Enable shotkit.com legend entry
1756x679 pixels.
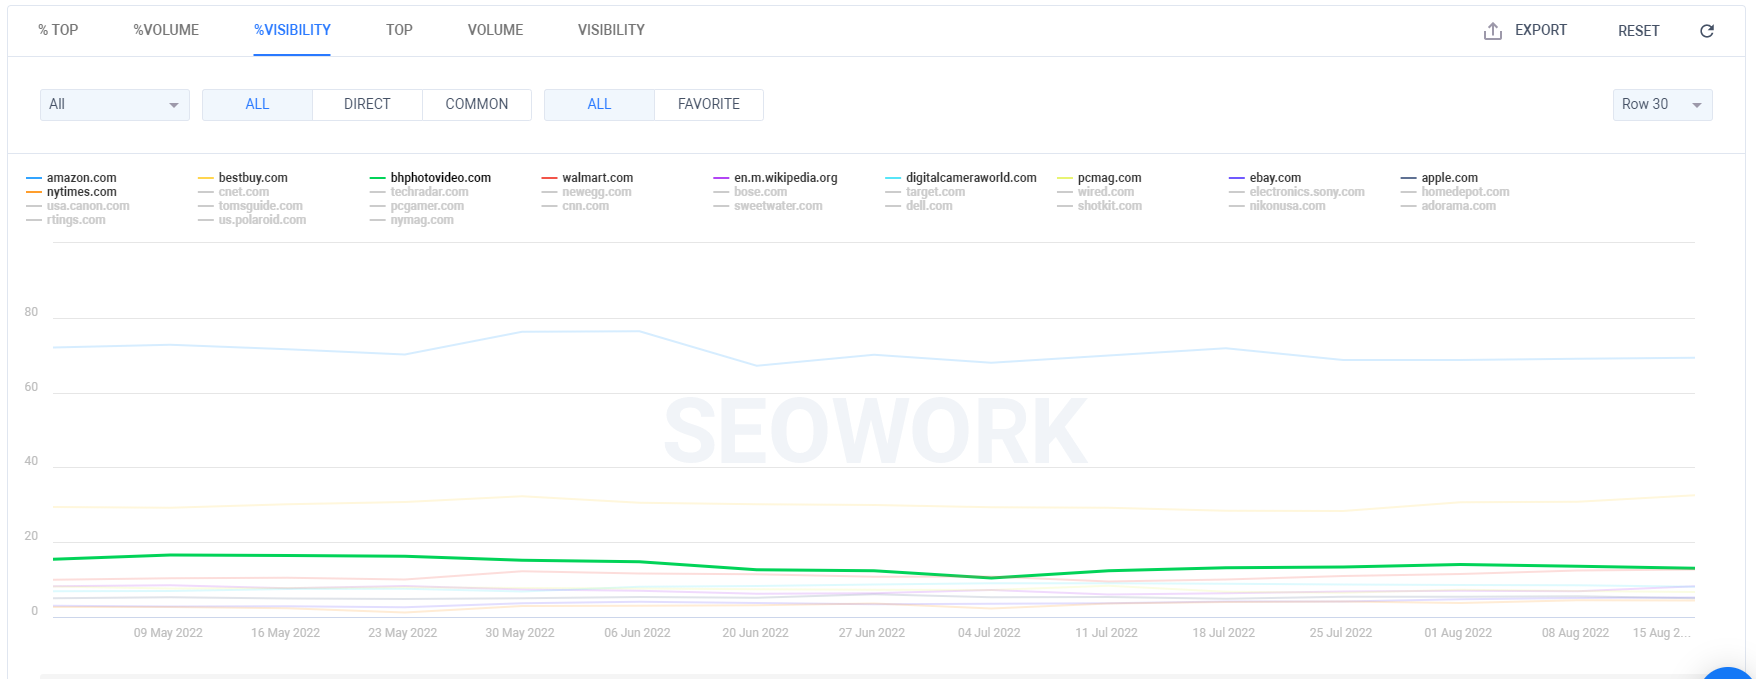1099,206
